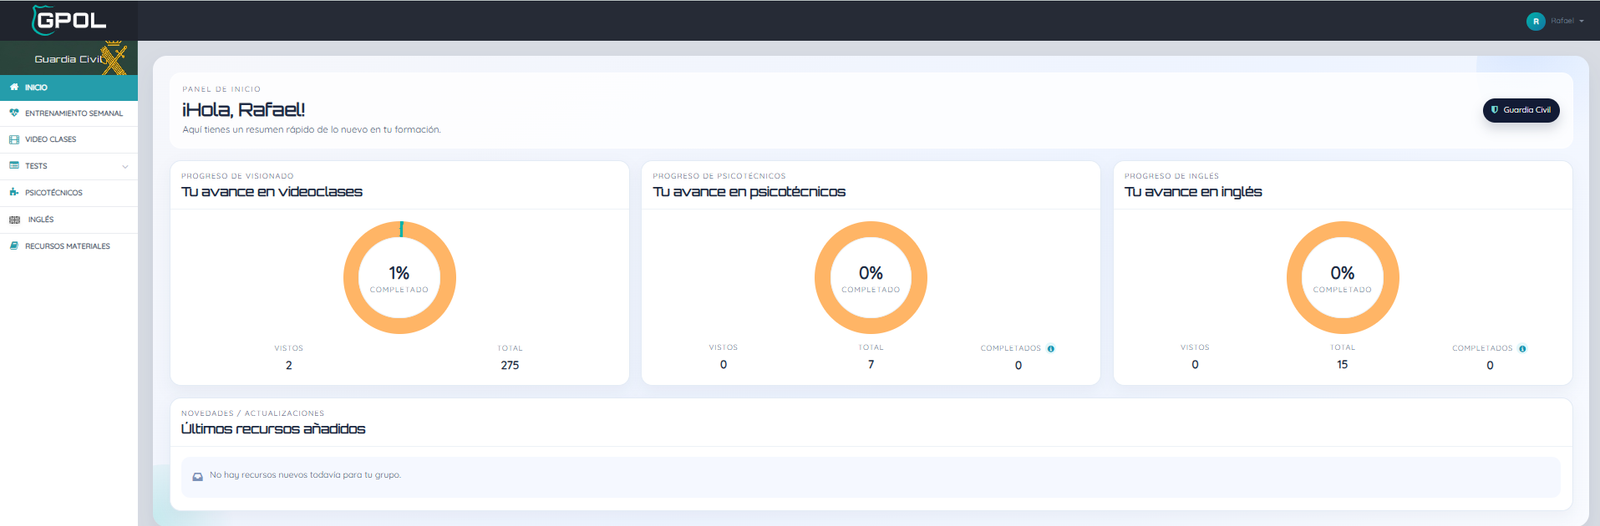
Task: Open Inicio in the sidebar
Action: (69, 87)
